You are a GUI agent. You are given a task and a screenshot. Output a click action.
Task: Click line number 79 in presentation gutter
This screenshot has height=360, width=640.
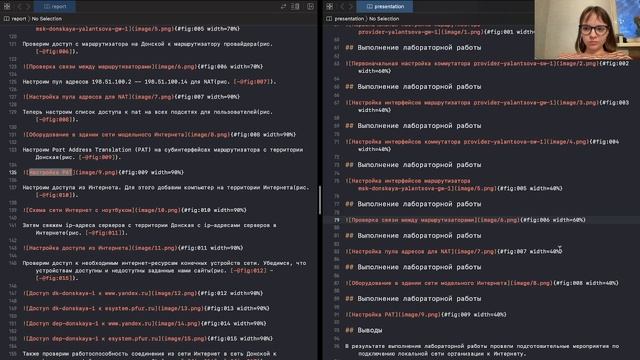point(337,220)
